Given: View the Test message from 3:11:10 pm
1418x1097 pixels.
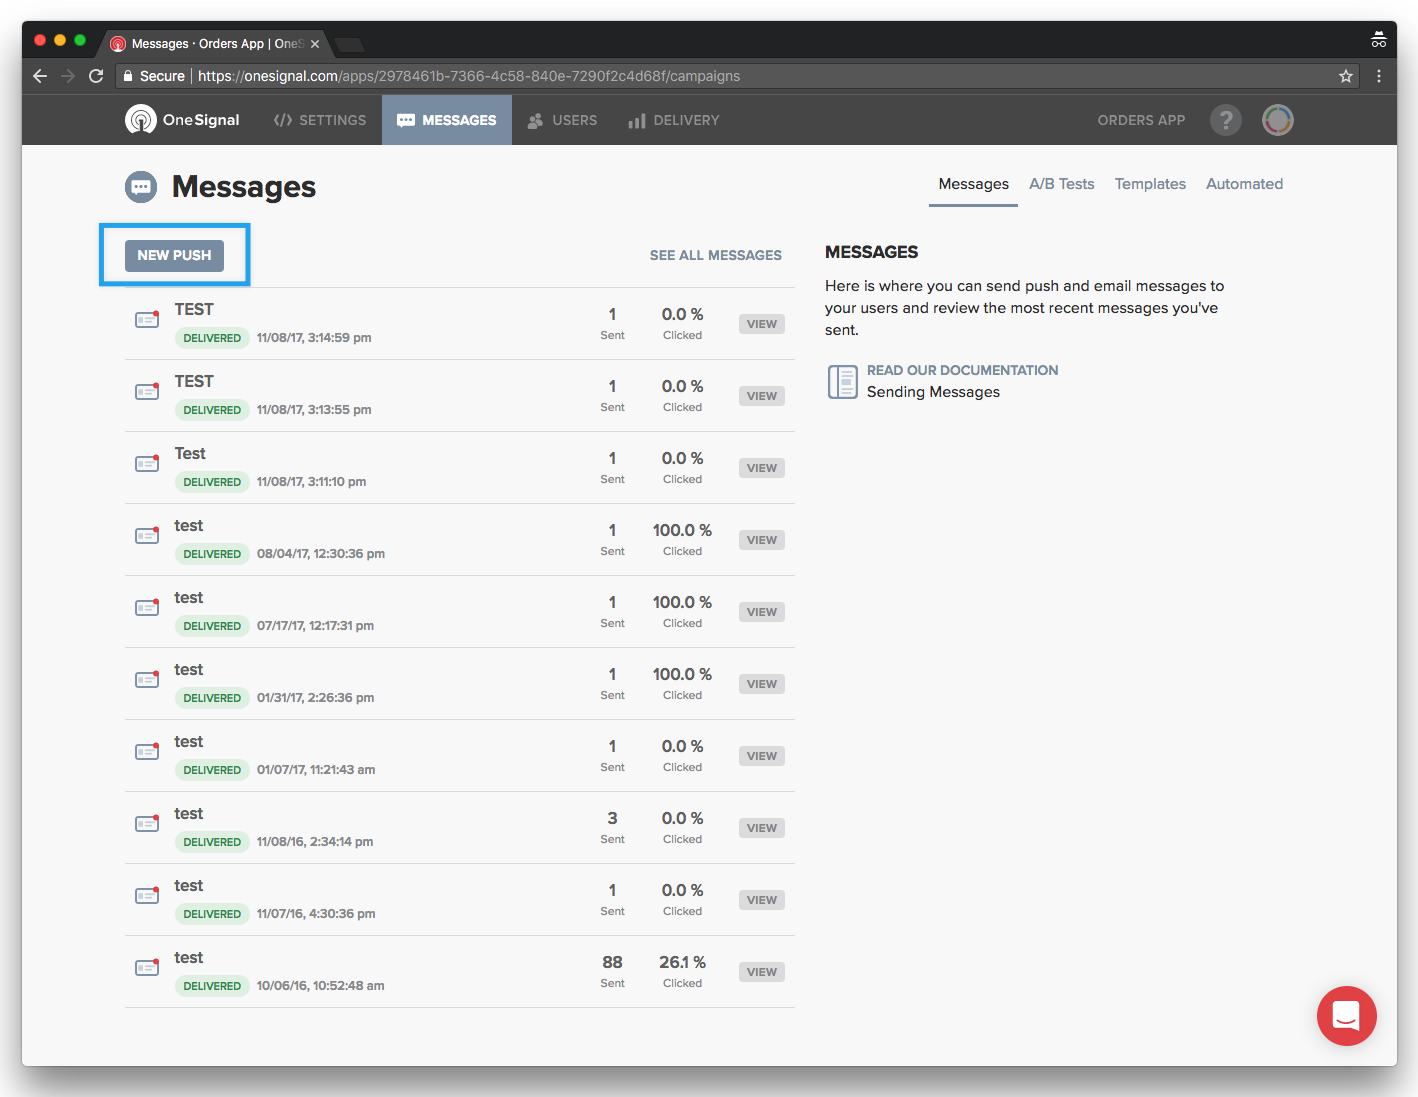Looking at the screenshot, I should click(762, 468).
